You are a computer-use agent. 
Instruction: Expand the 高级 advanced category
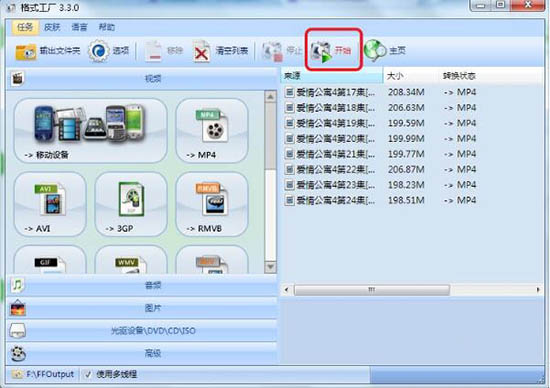tap(142, 353)
